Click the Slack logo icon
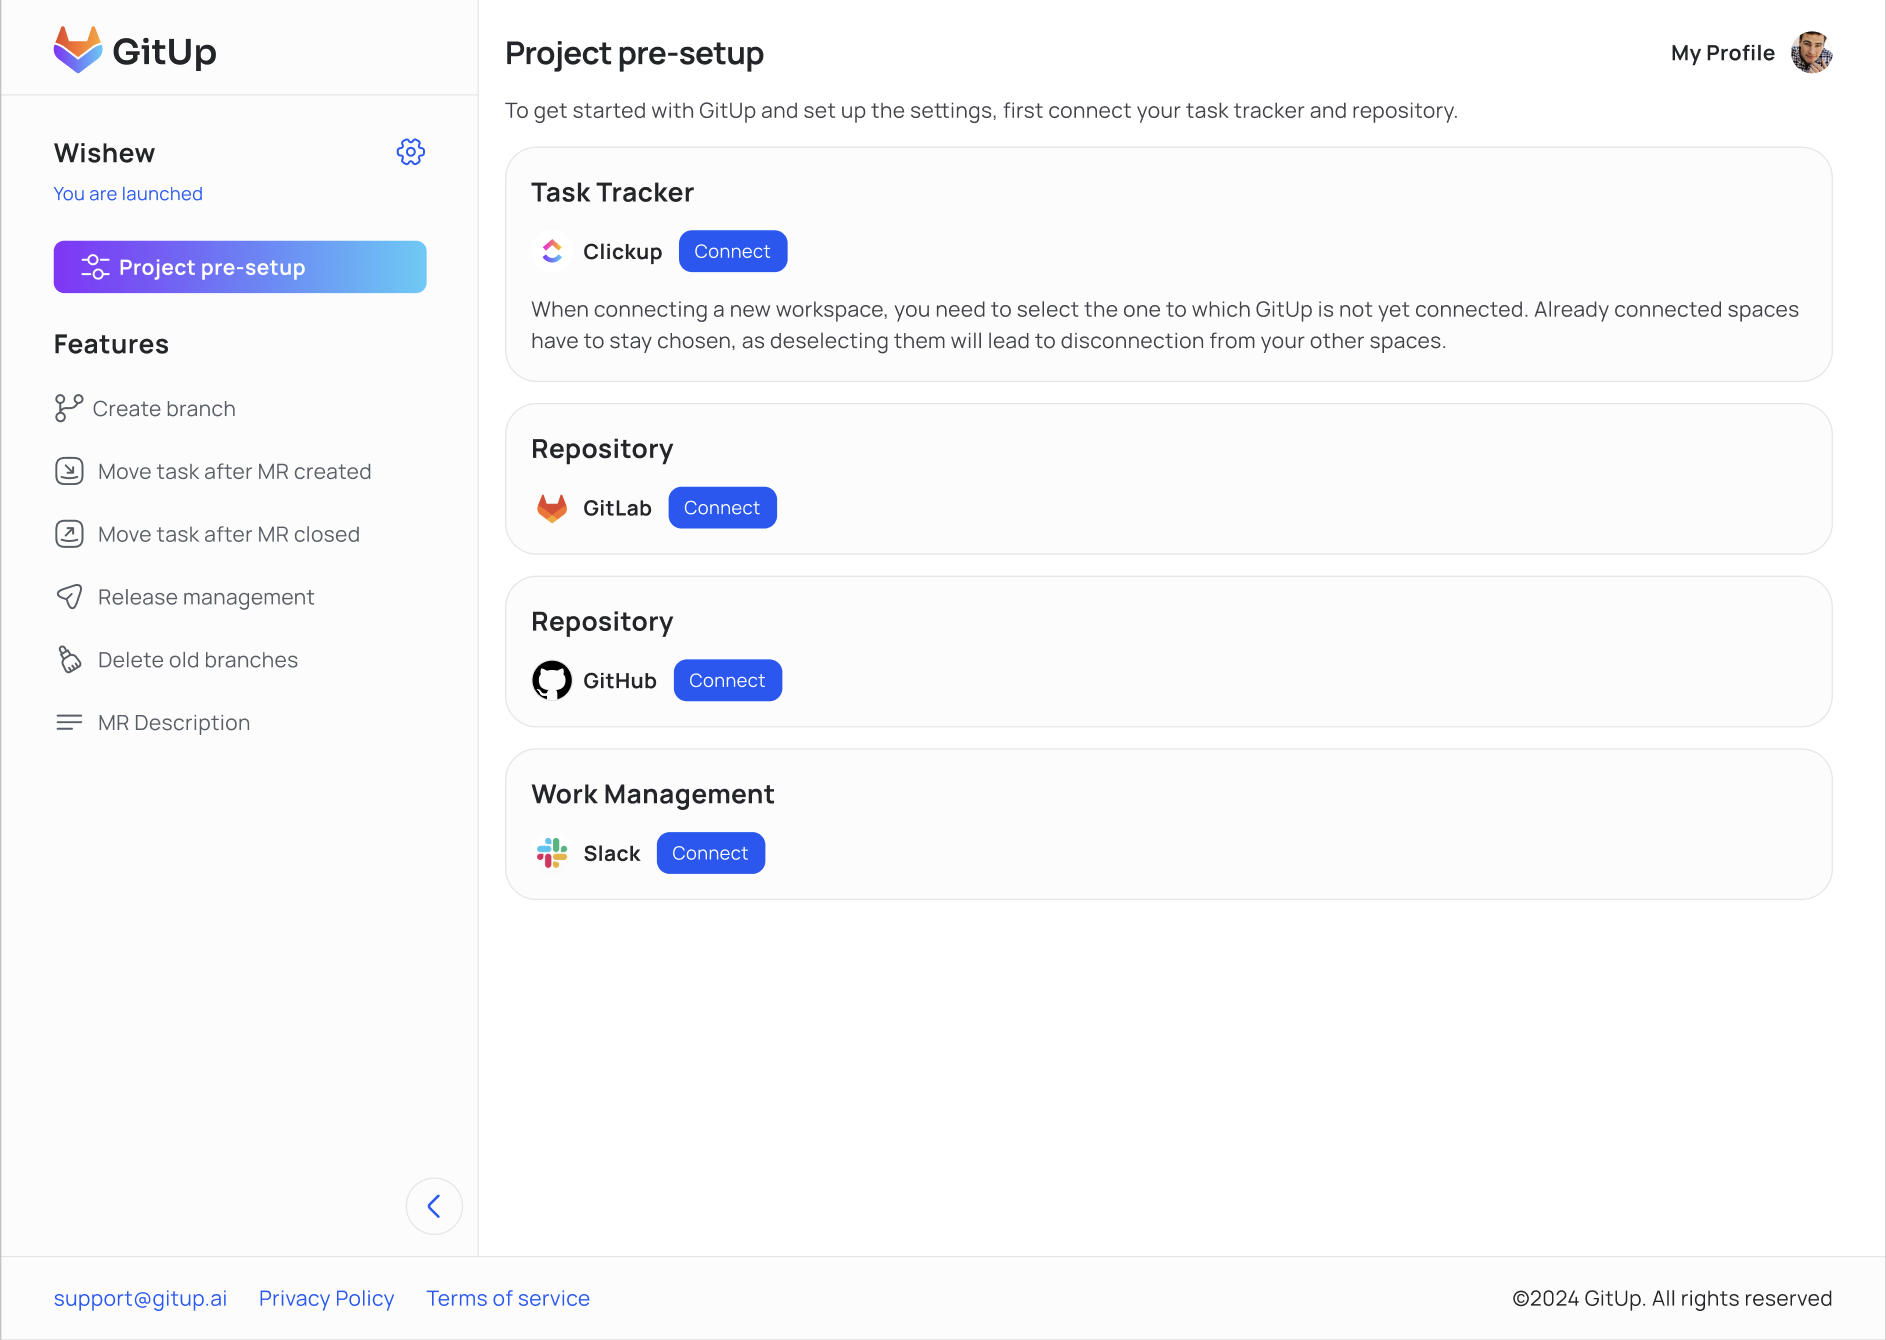Screen dimensions: 1886x1340 (552, 853)
